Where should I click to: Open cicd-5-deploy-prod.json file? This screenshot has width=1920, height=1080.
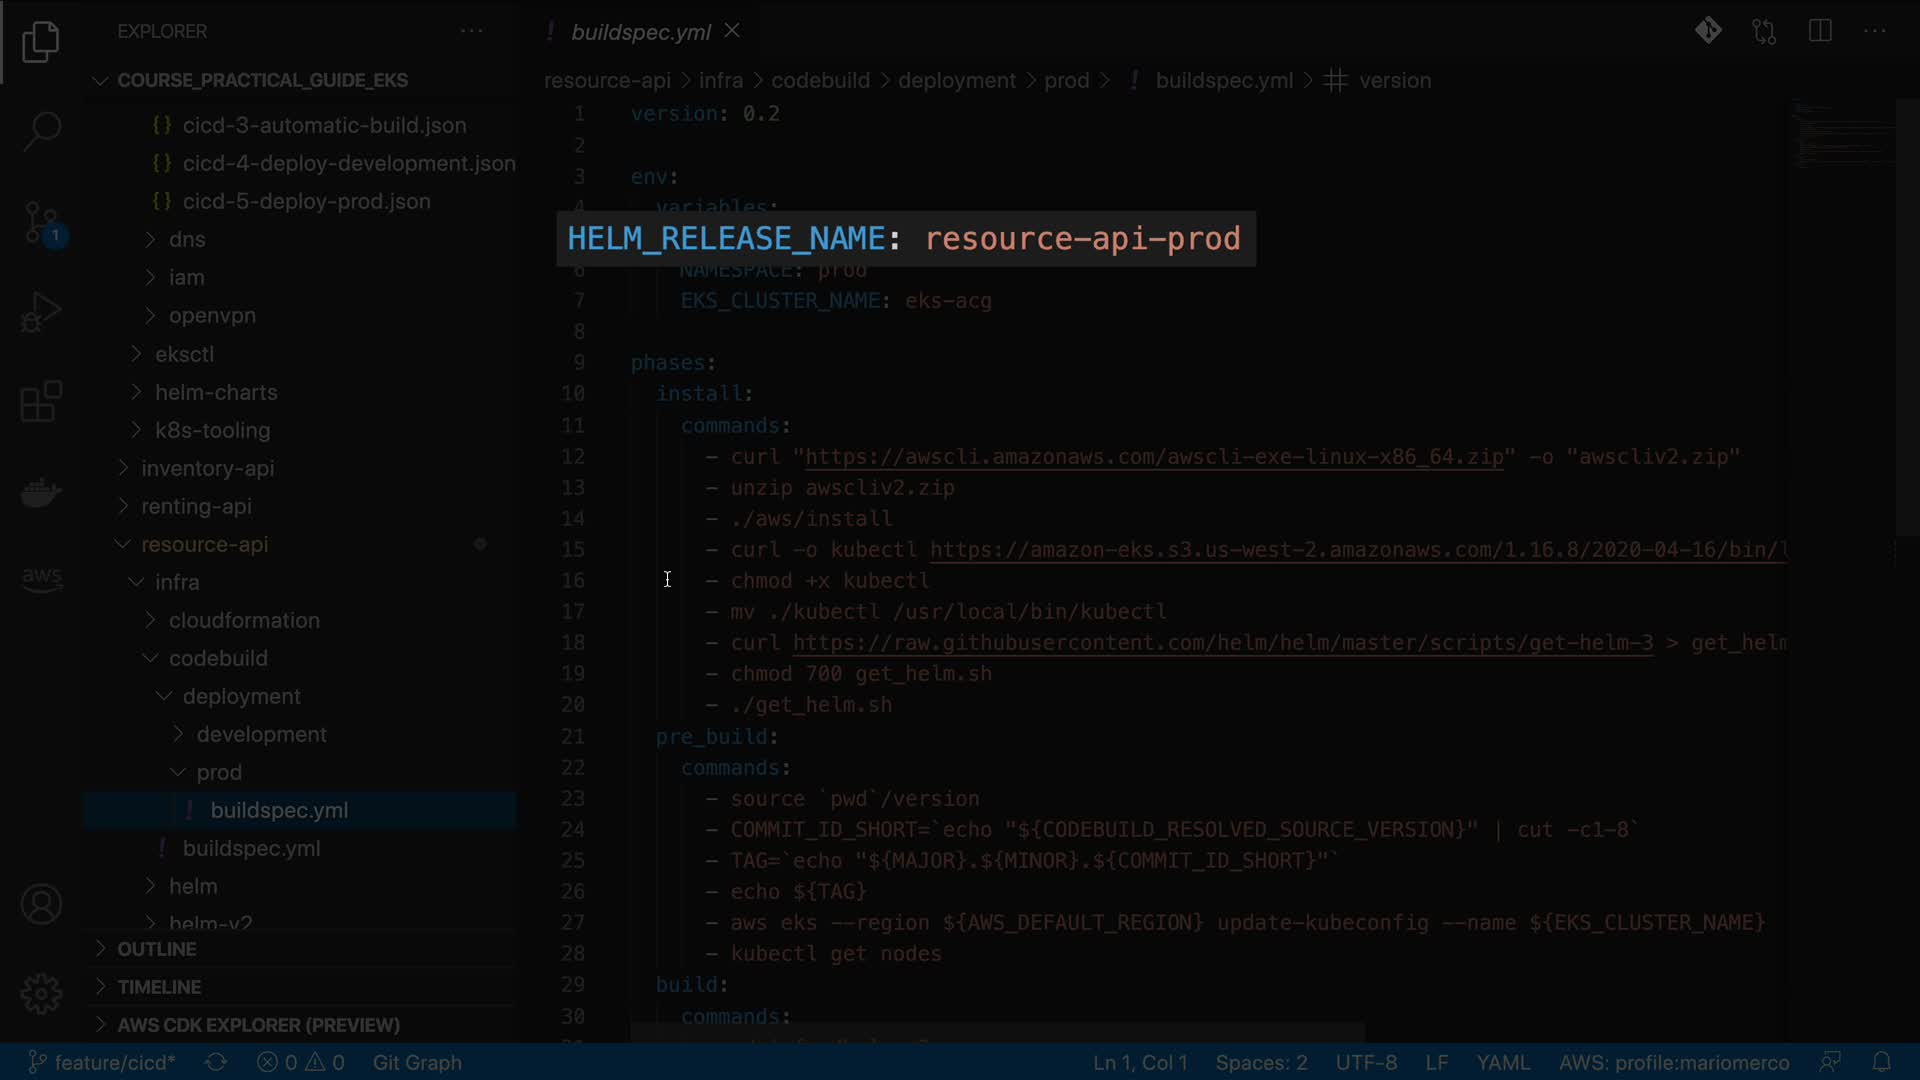306,201
